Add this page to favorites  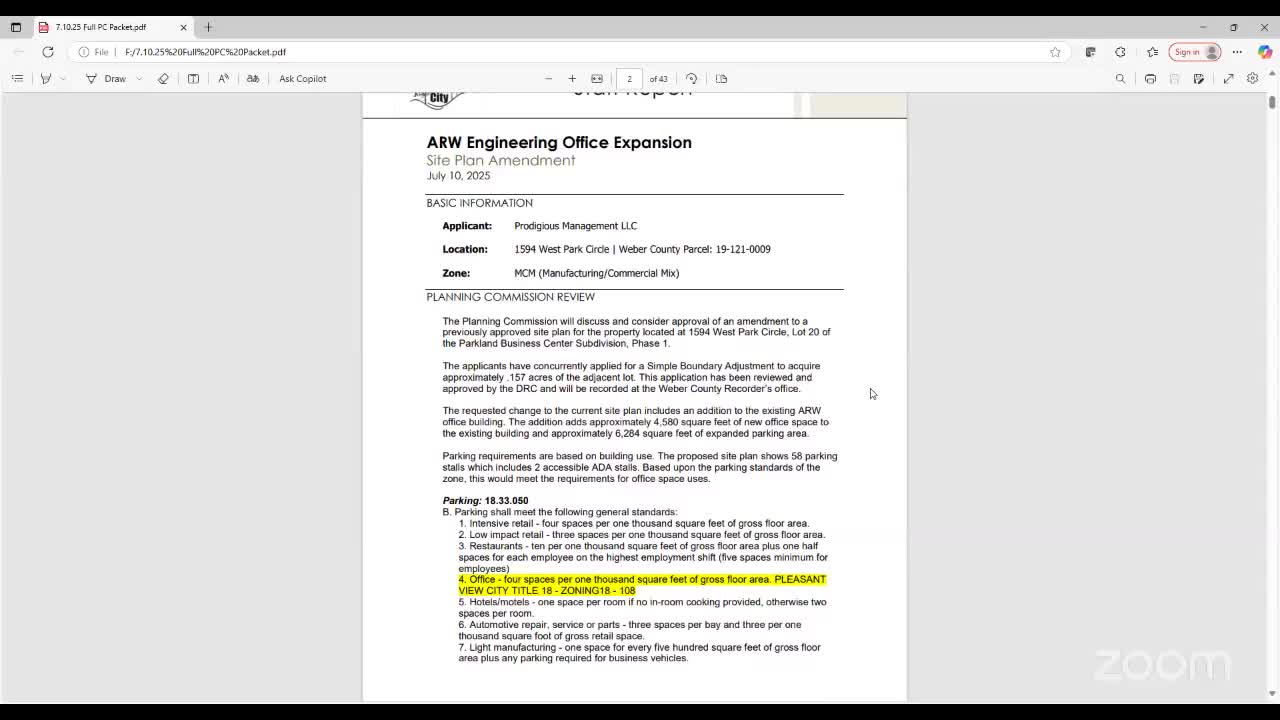click(x=1055, y=52)
